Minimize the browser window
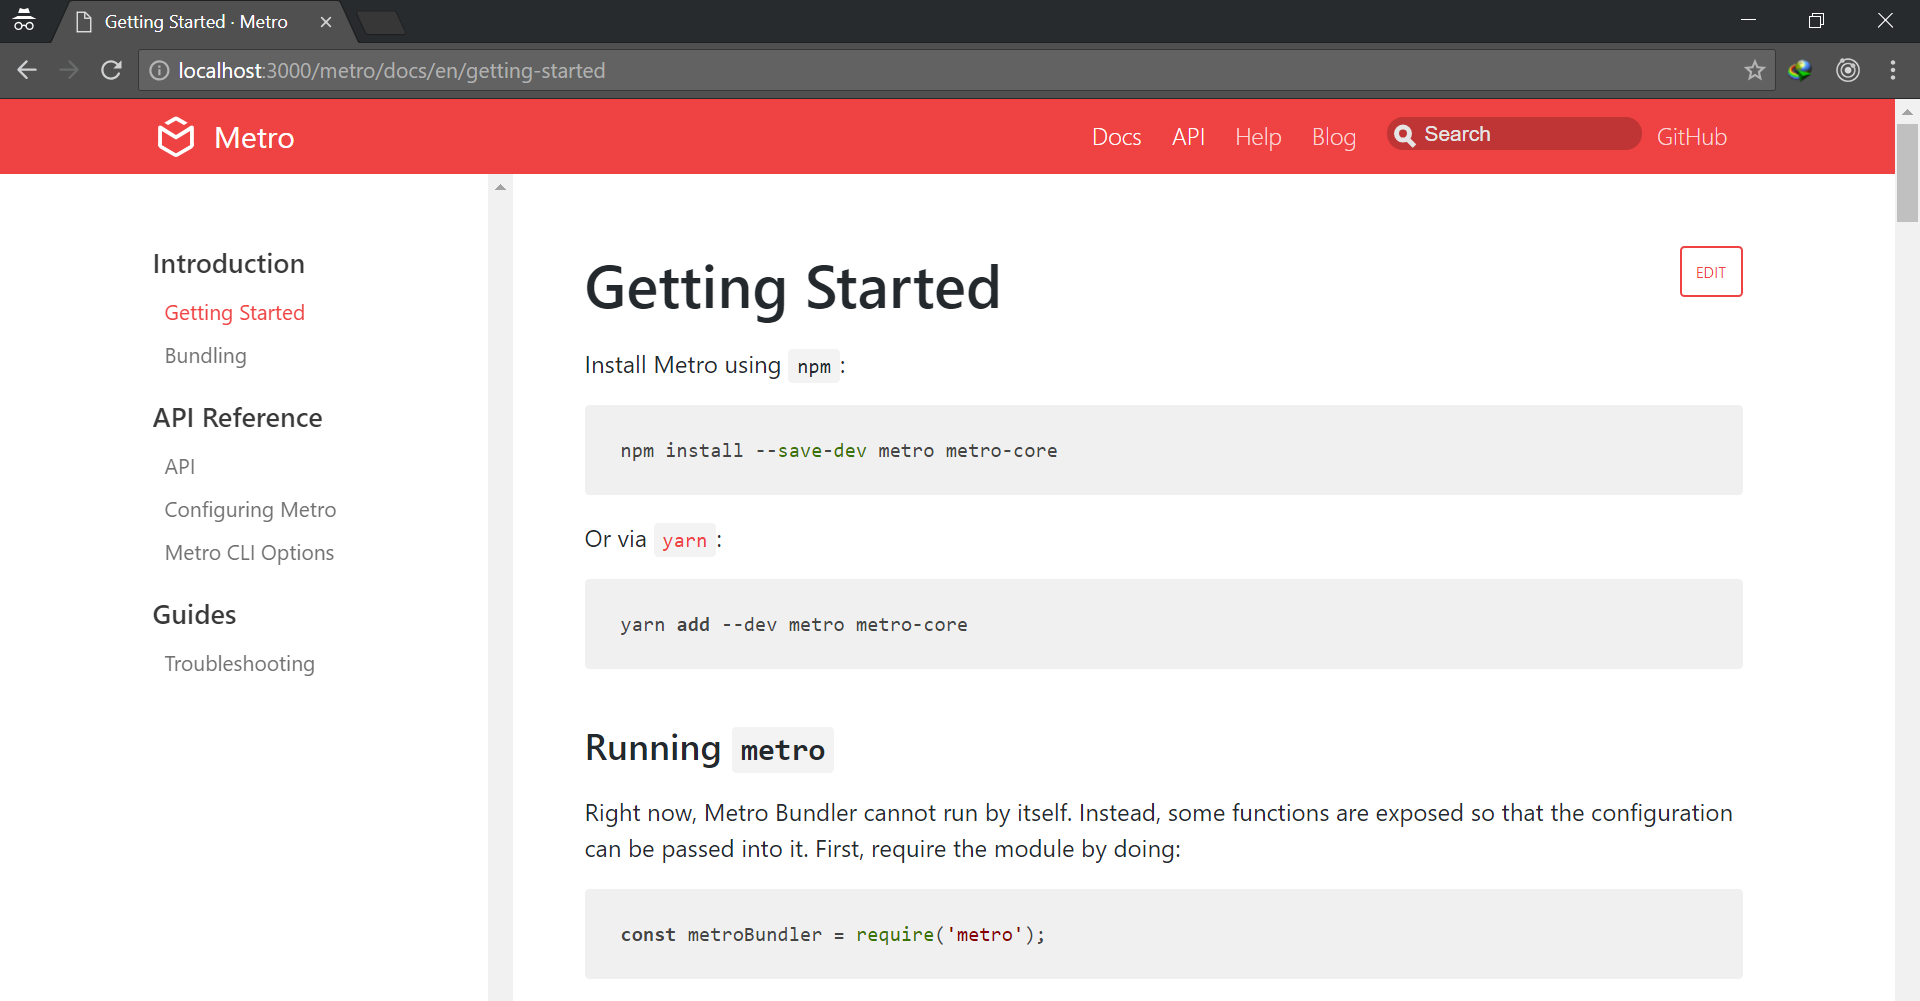This screenshot has width=1920, height=1001. 1748,20
